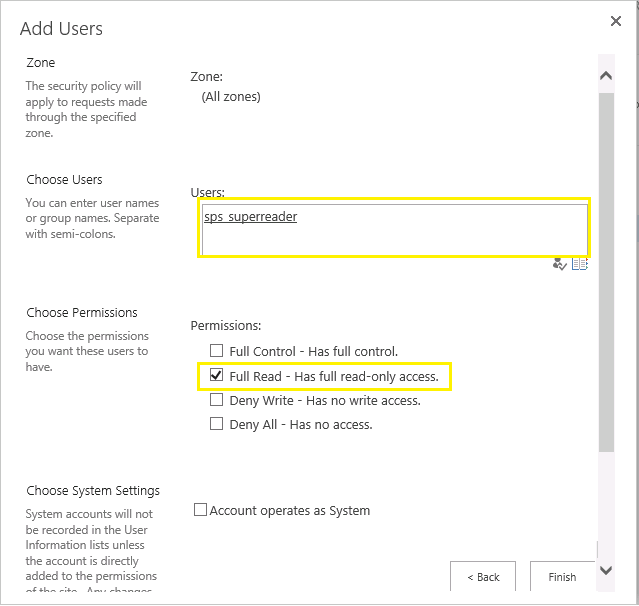
Task: Open the Browse address book icon
Action: (580, 264)
